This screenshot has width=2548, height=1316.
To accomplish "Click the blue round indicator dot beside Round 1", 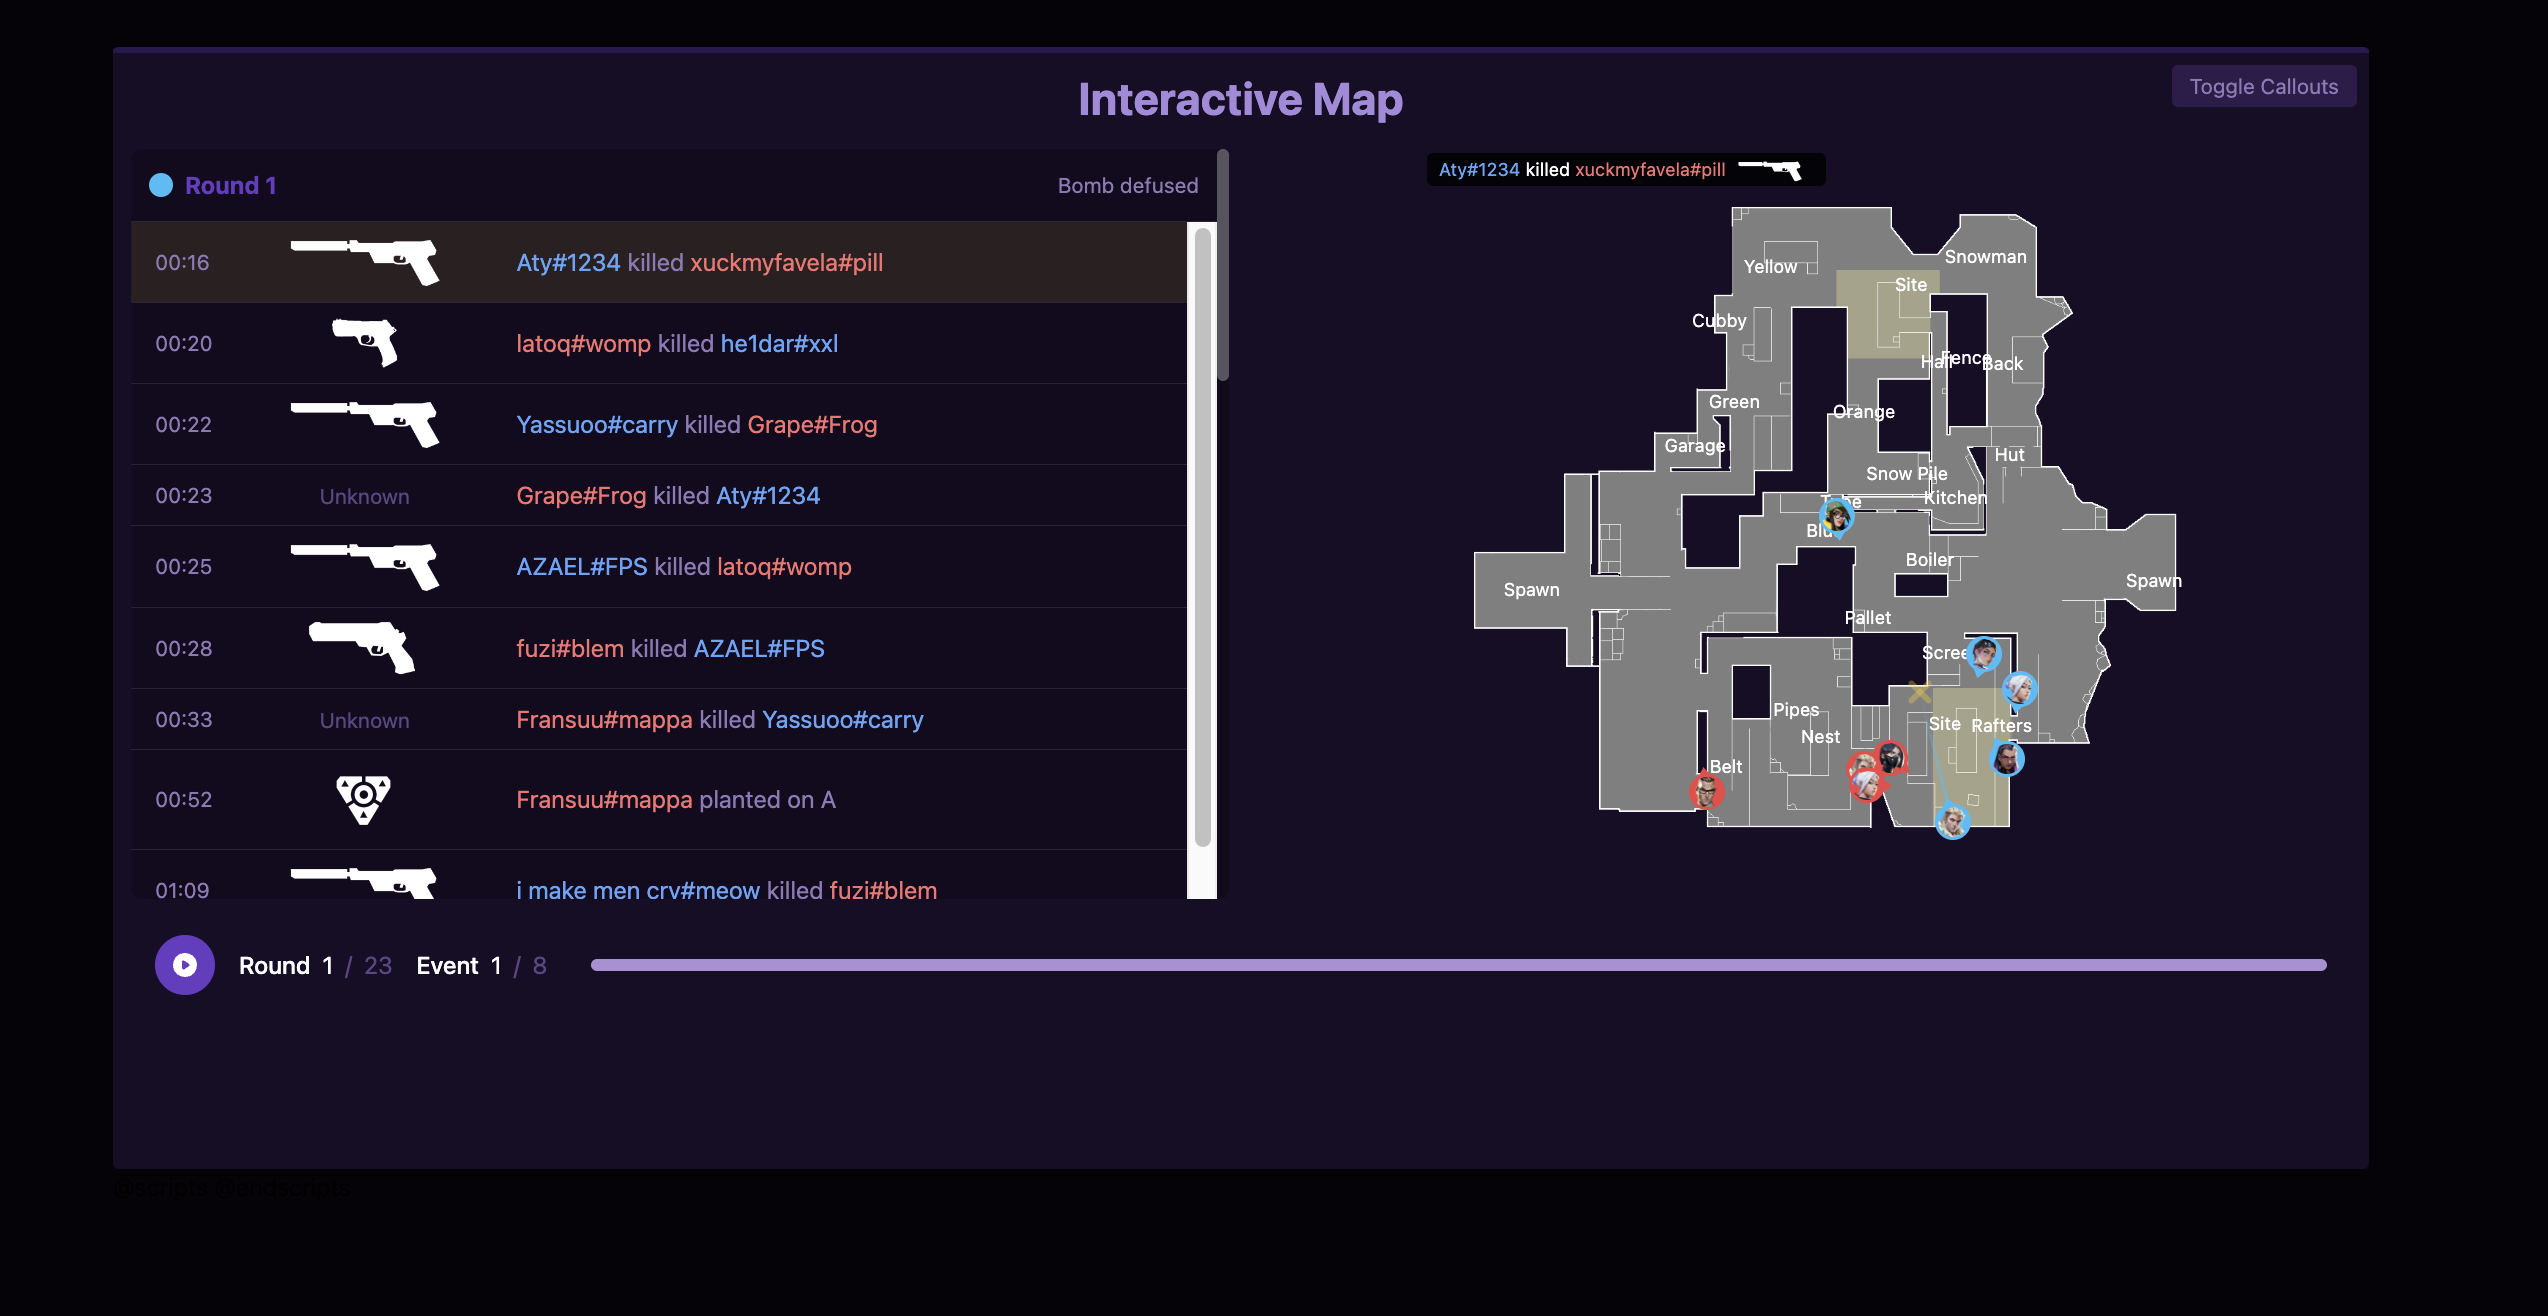I will coord(161,185).
